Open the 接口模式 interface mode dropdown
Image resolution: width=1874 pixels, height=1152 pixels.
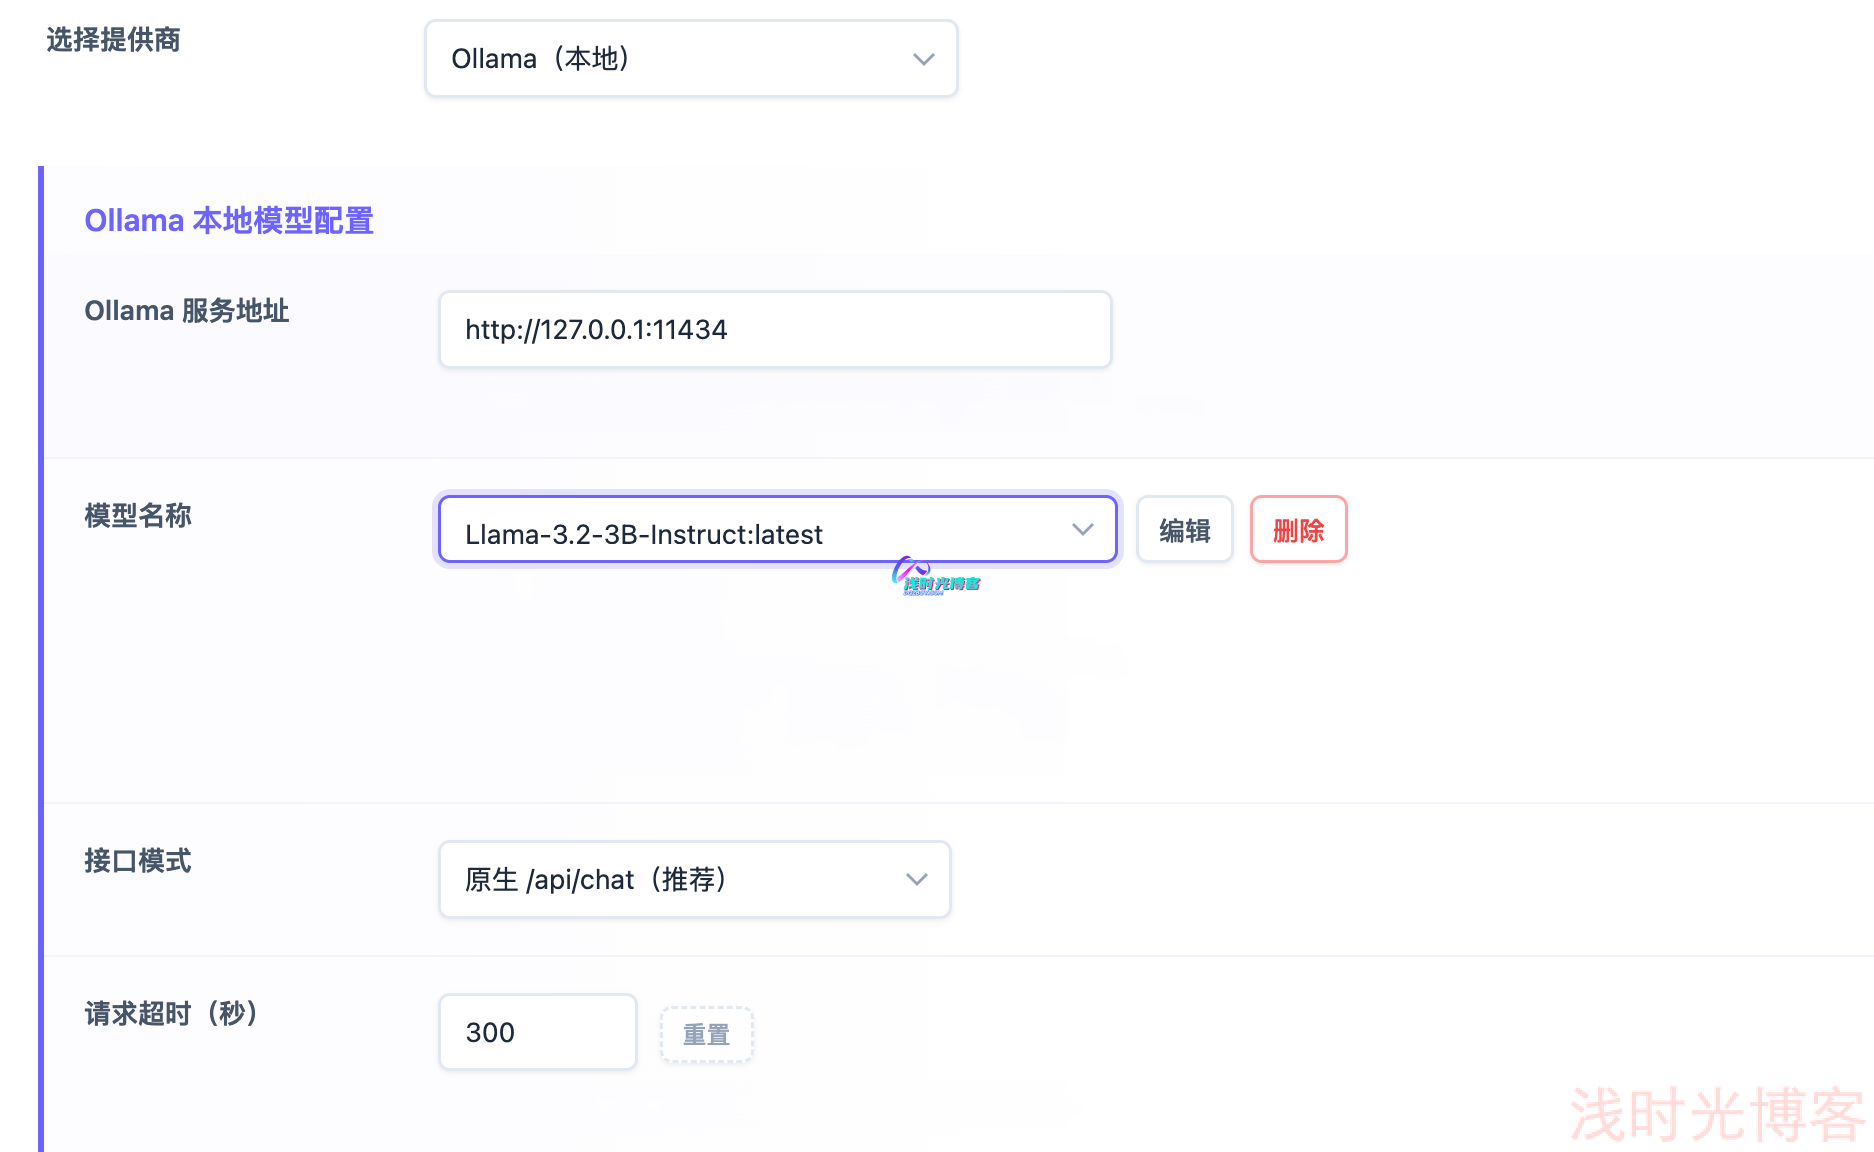(693, 879)
